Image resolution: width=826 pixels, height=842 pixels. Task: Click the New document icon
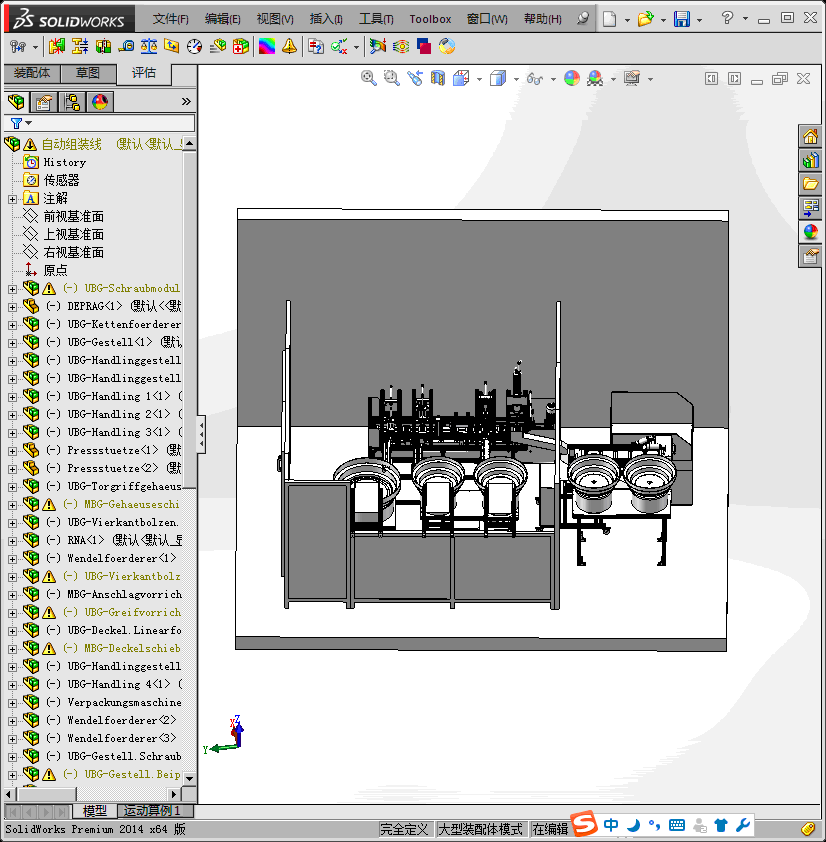tap(610, 19)
